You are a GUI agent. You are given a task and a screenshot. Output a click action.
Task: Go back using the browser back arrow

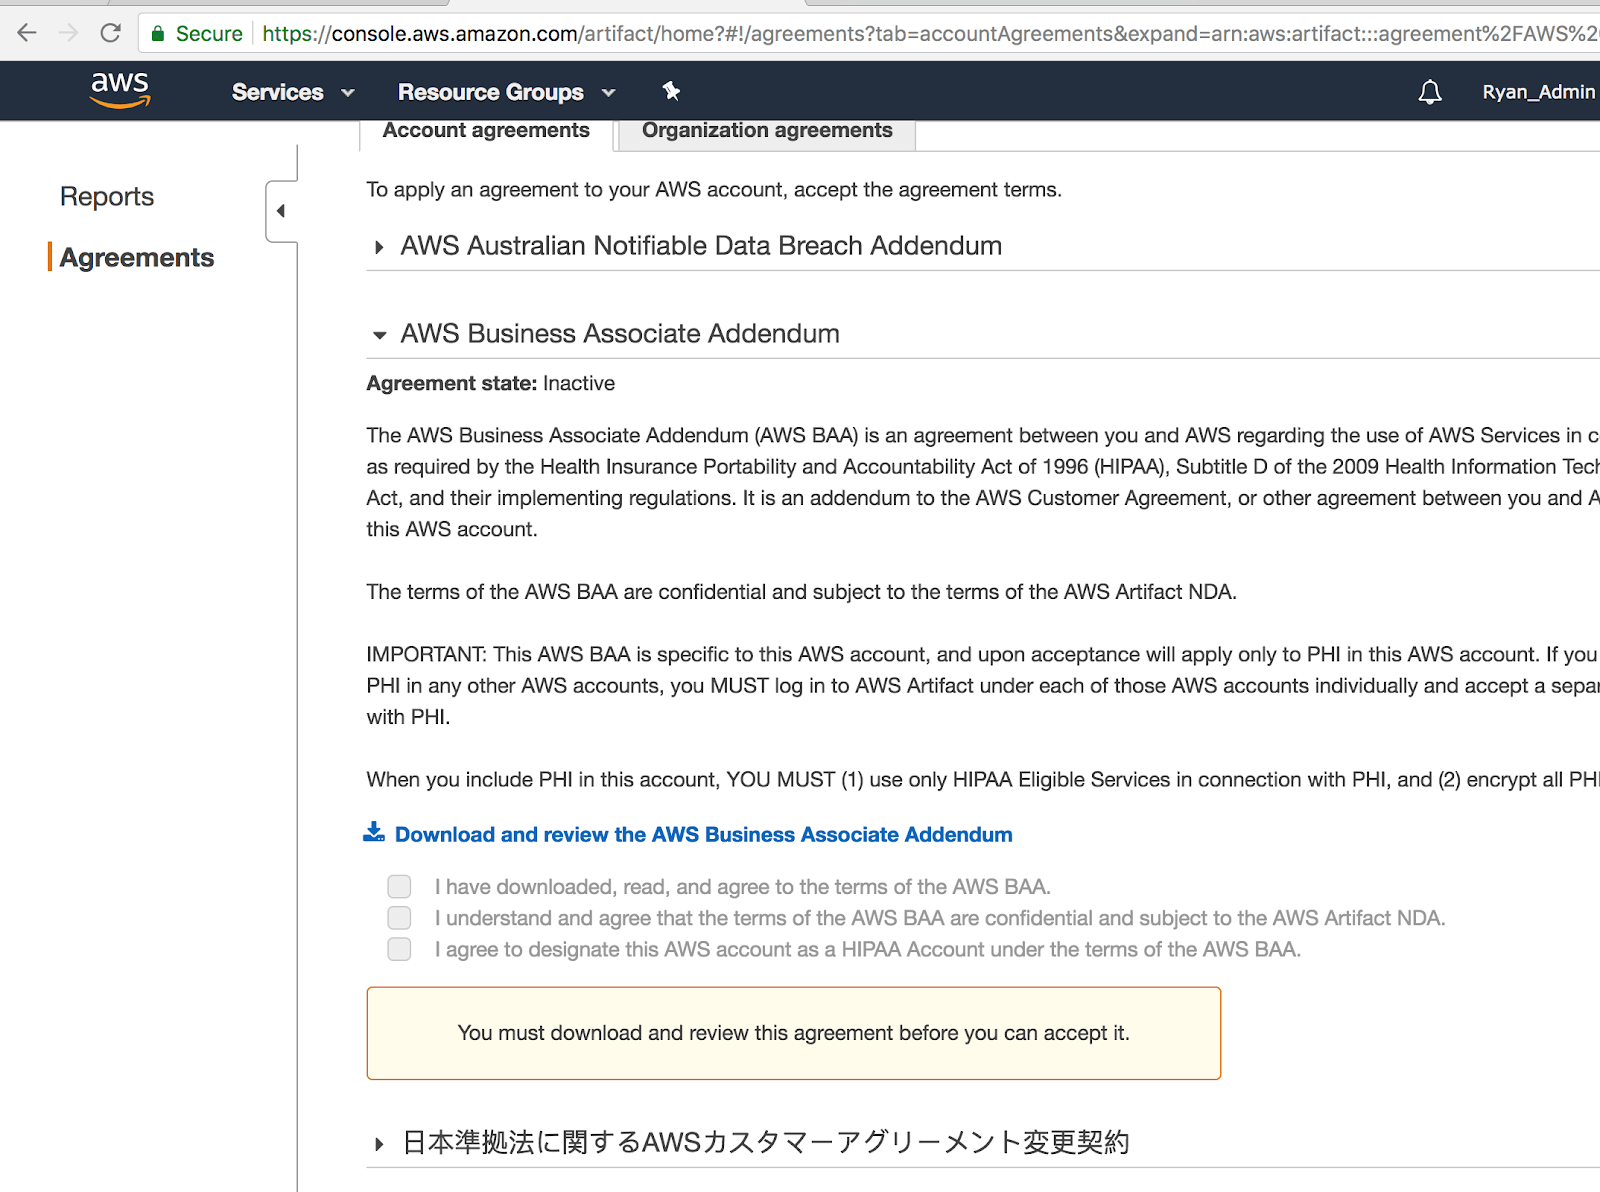(27, 33)
